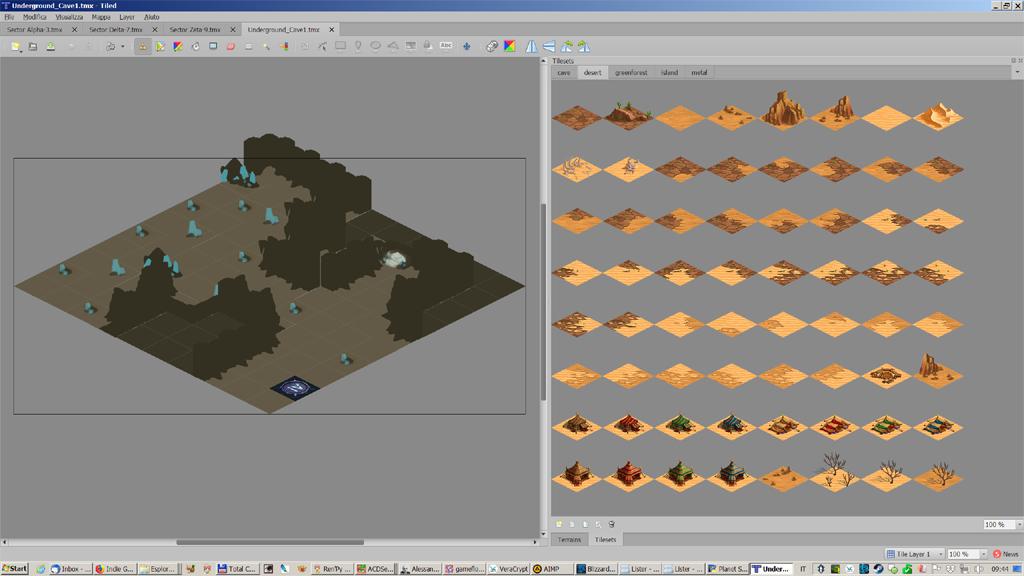1024x576 pixels.
Task: Click the blue portal tile on the map
Action: [295, 387]
